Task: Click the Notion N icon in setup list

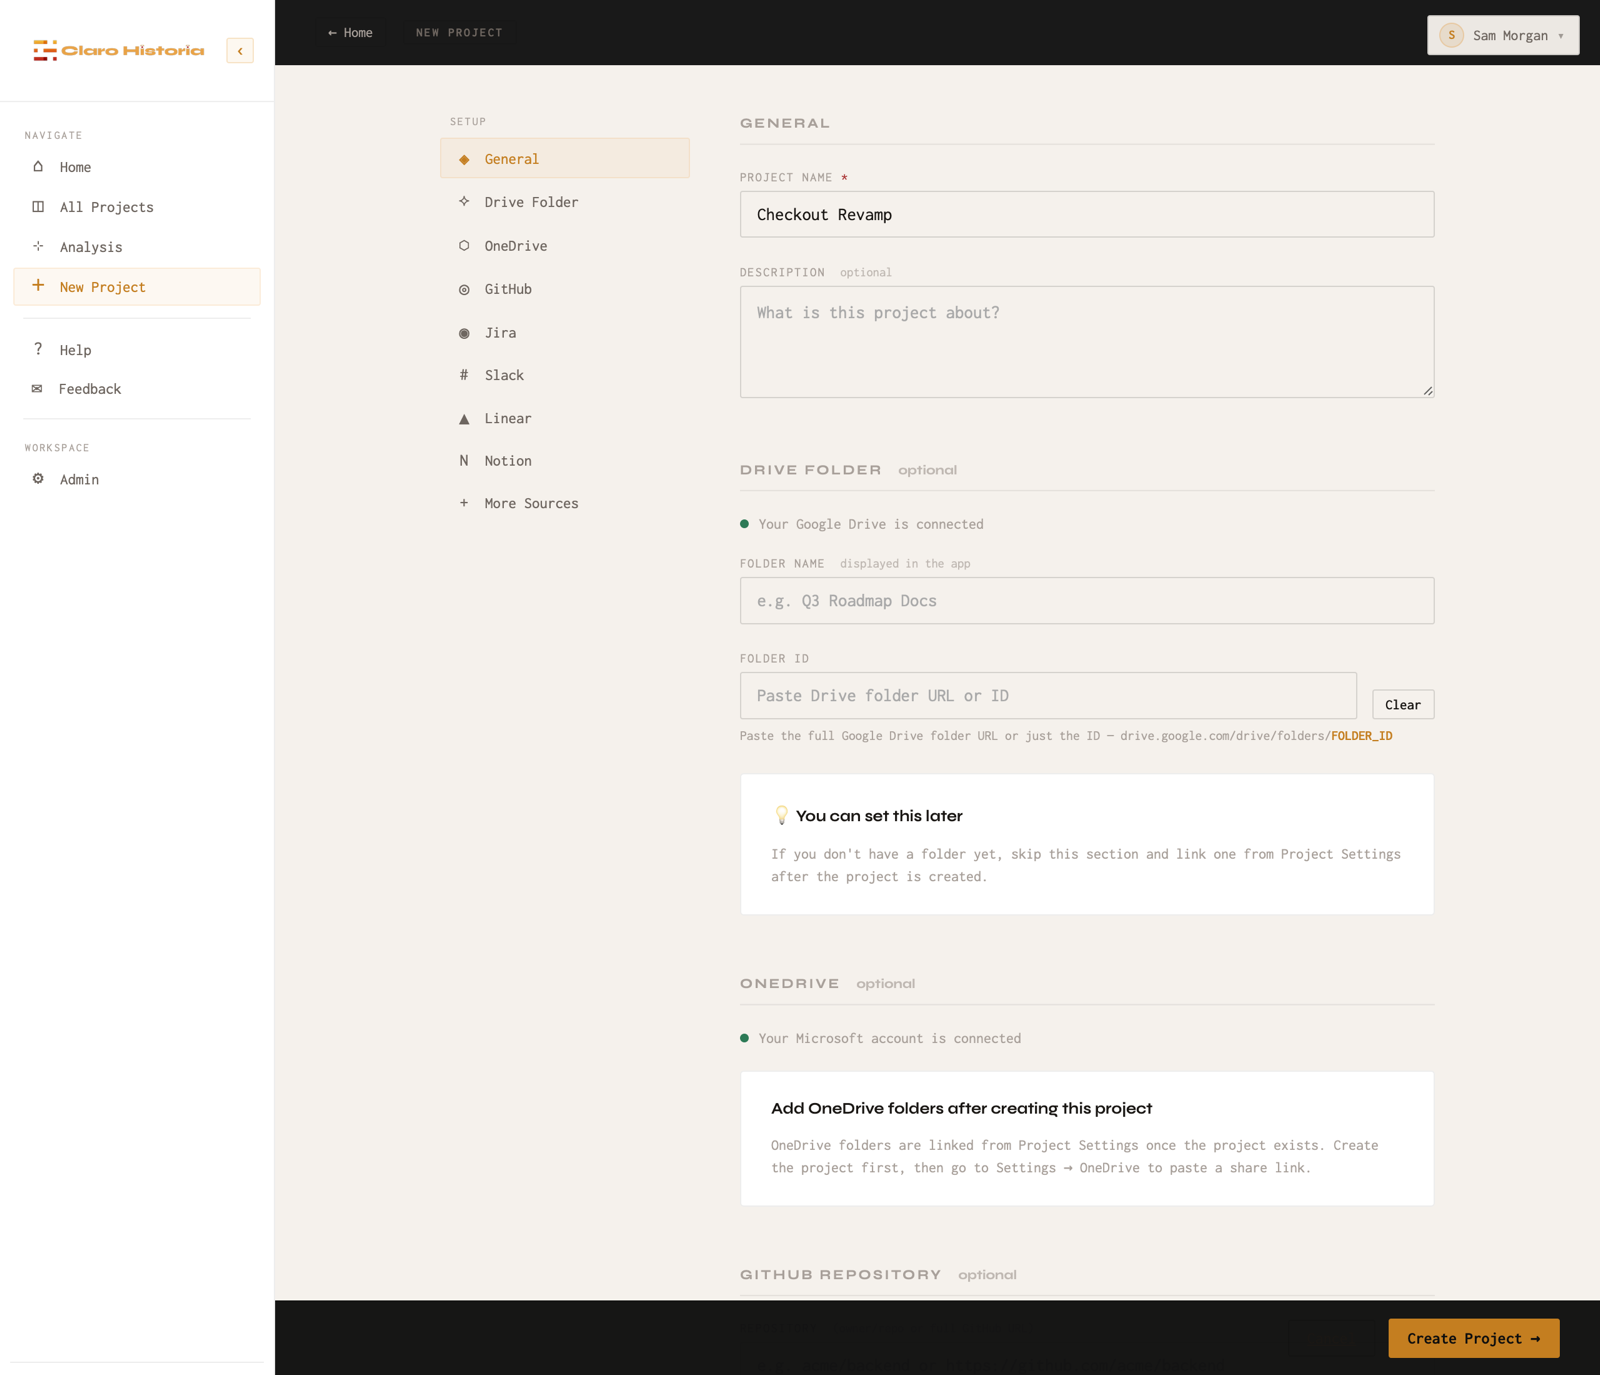Action: (x=464, y=461)
